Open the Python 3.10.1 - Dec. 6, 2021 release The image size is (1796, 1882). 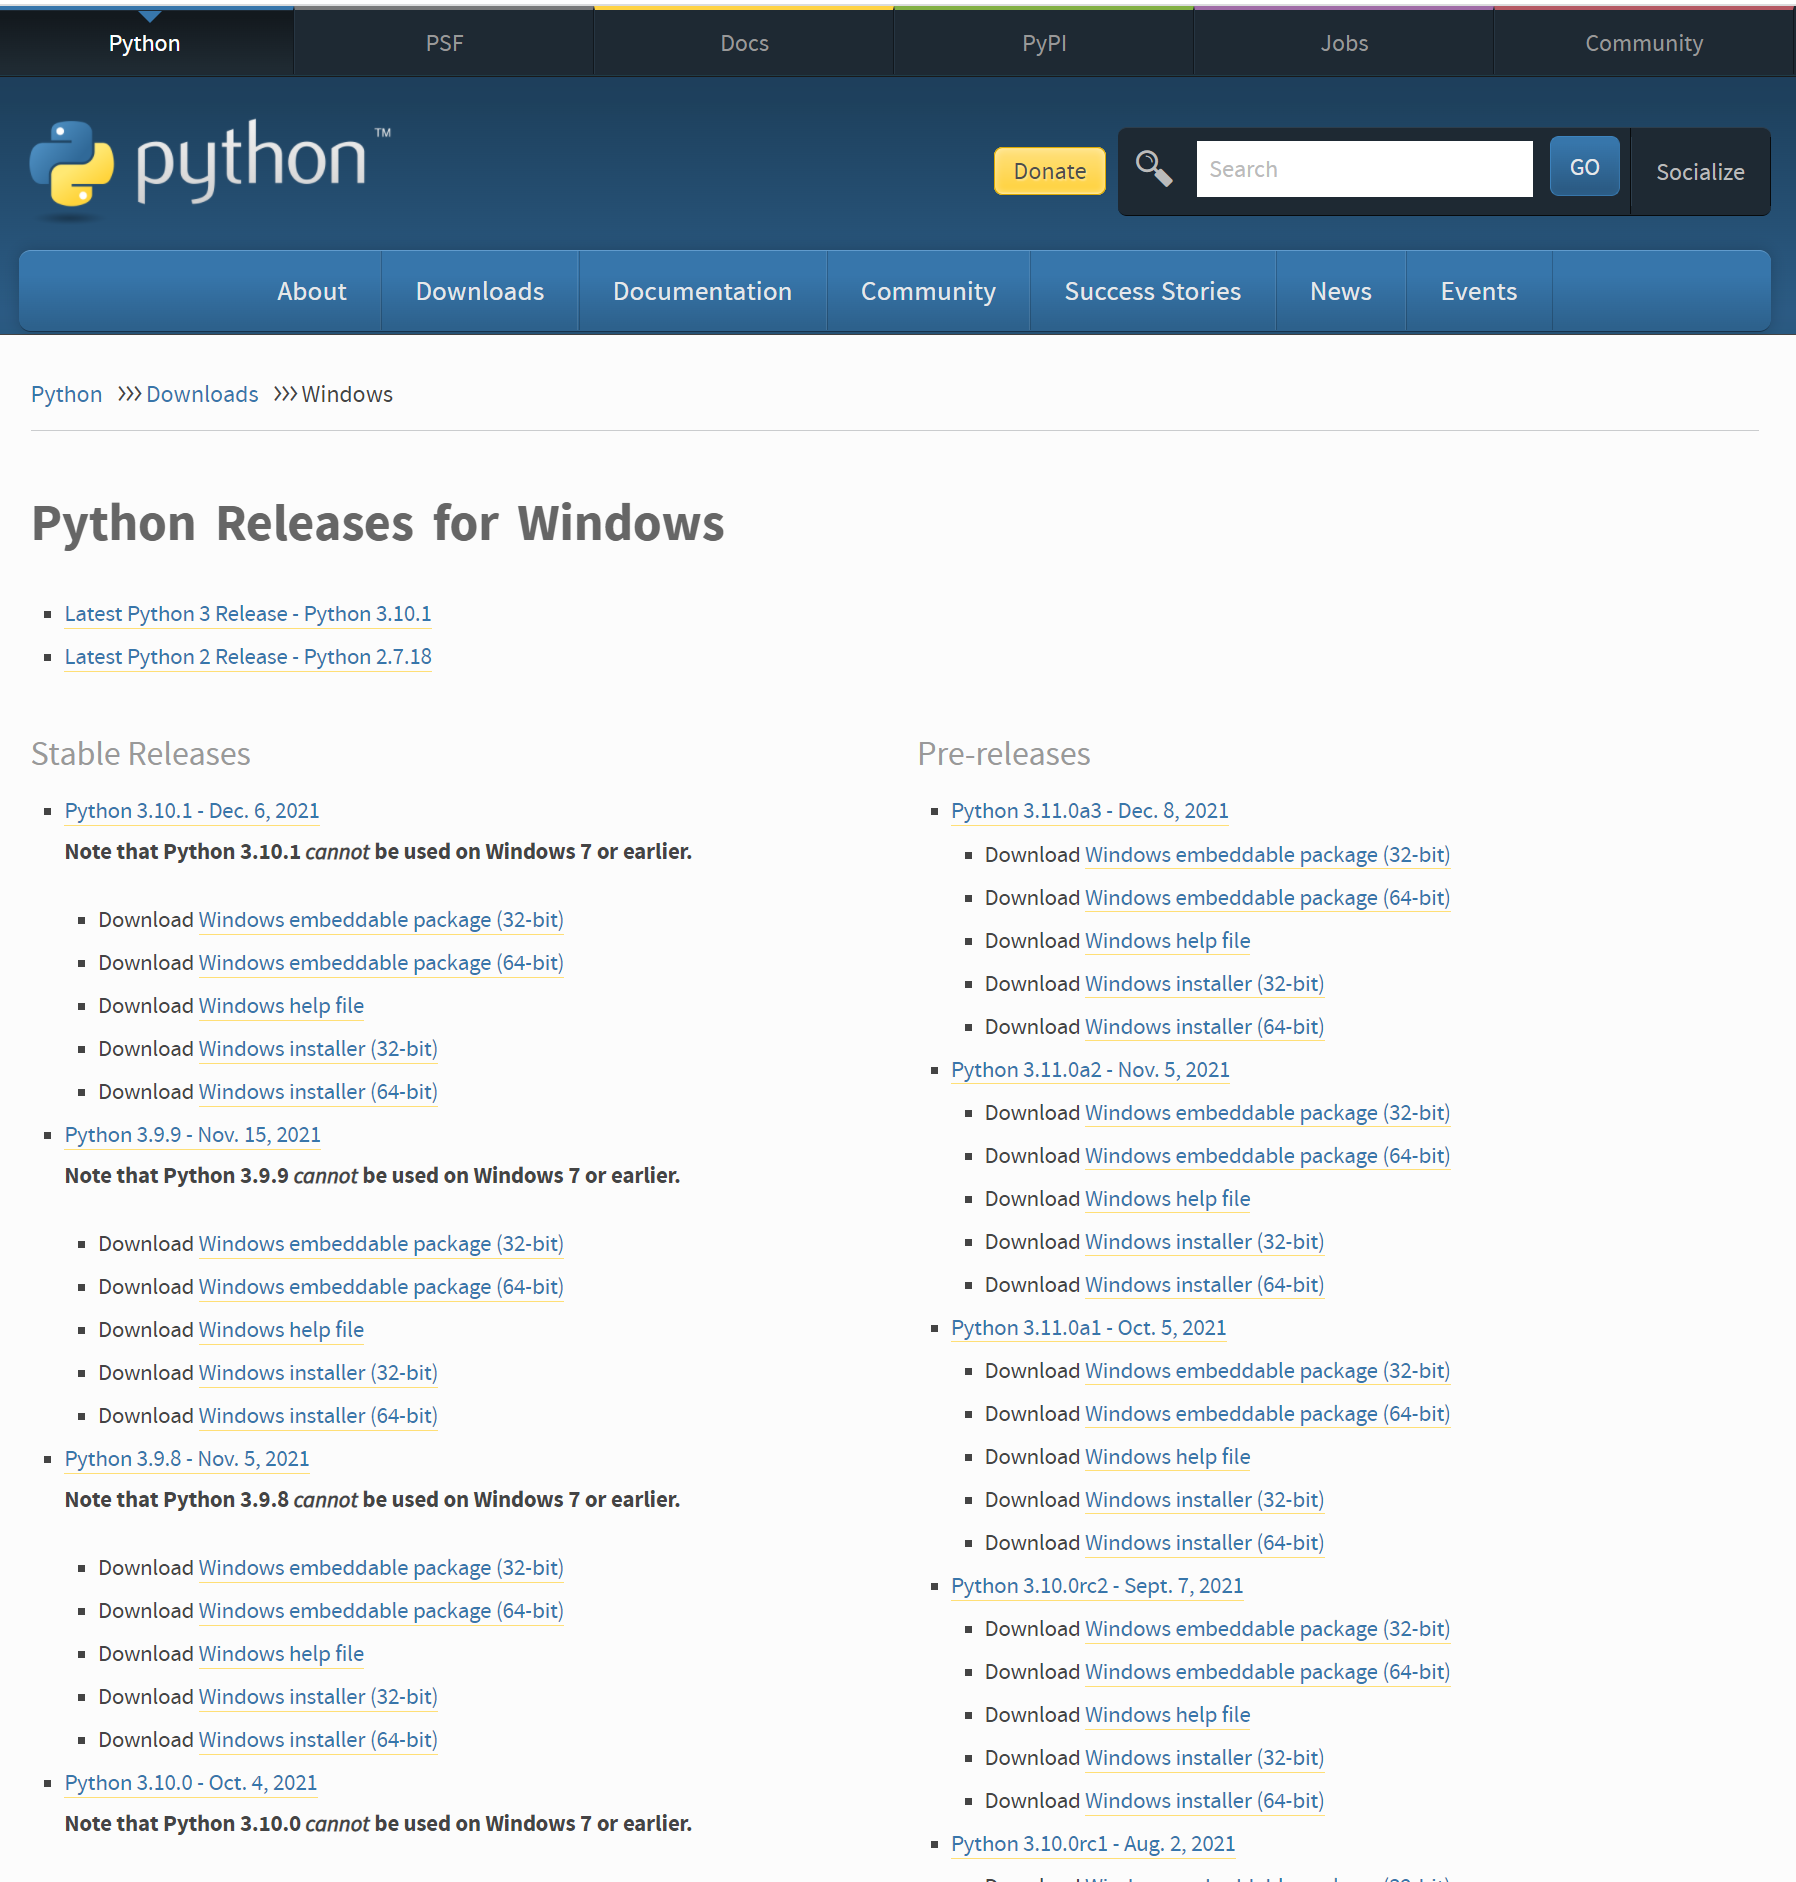(192, 811)
